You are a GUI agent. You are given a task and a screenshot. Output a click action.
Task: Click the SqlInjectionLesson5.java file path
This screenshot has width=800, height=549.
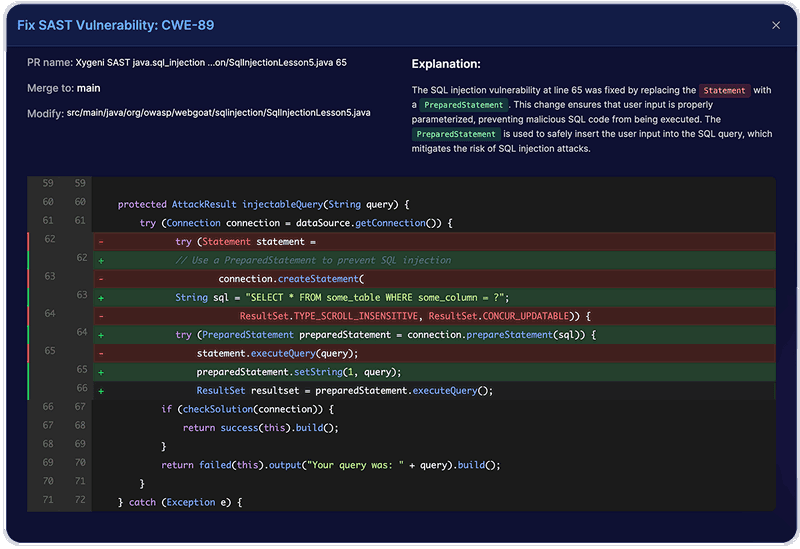[x=218, y=113]
